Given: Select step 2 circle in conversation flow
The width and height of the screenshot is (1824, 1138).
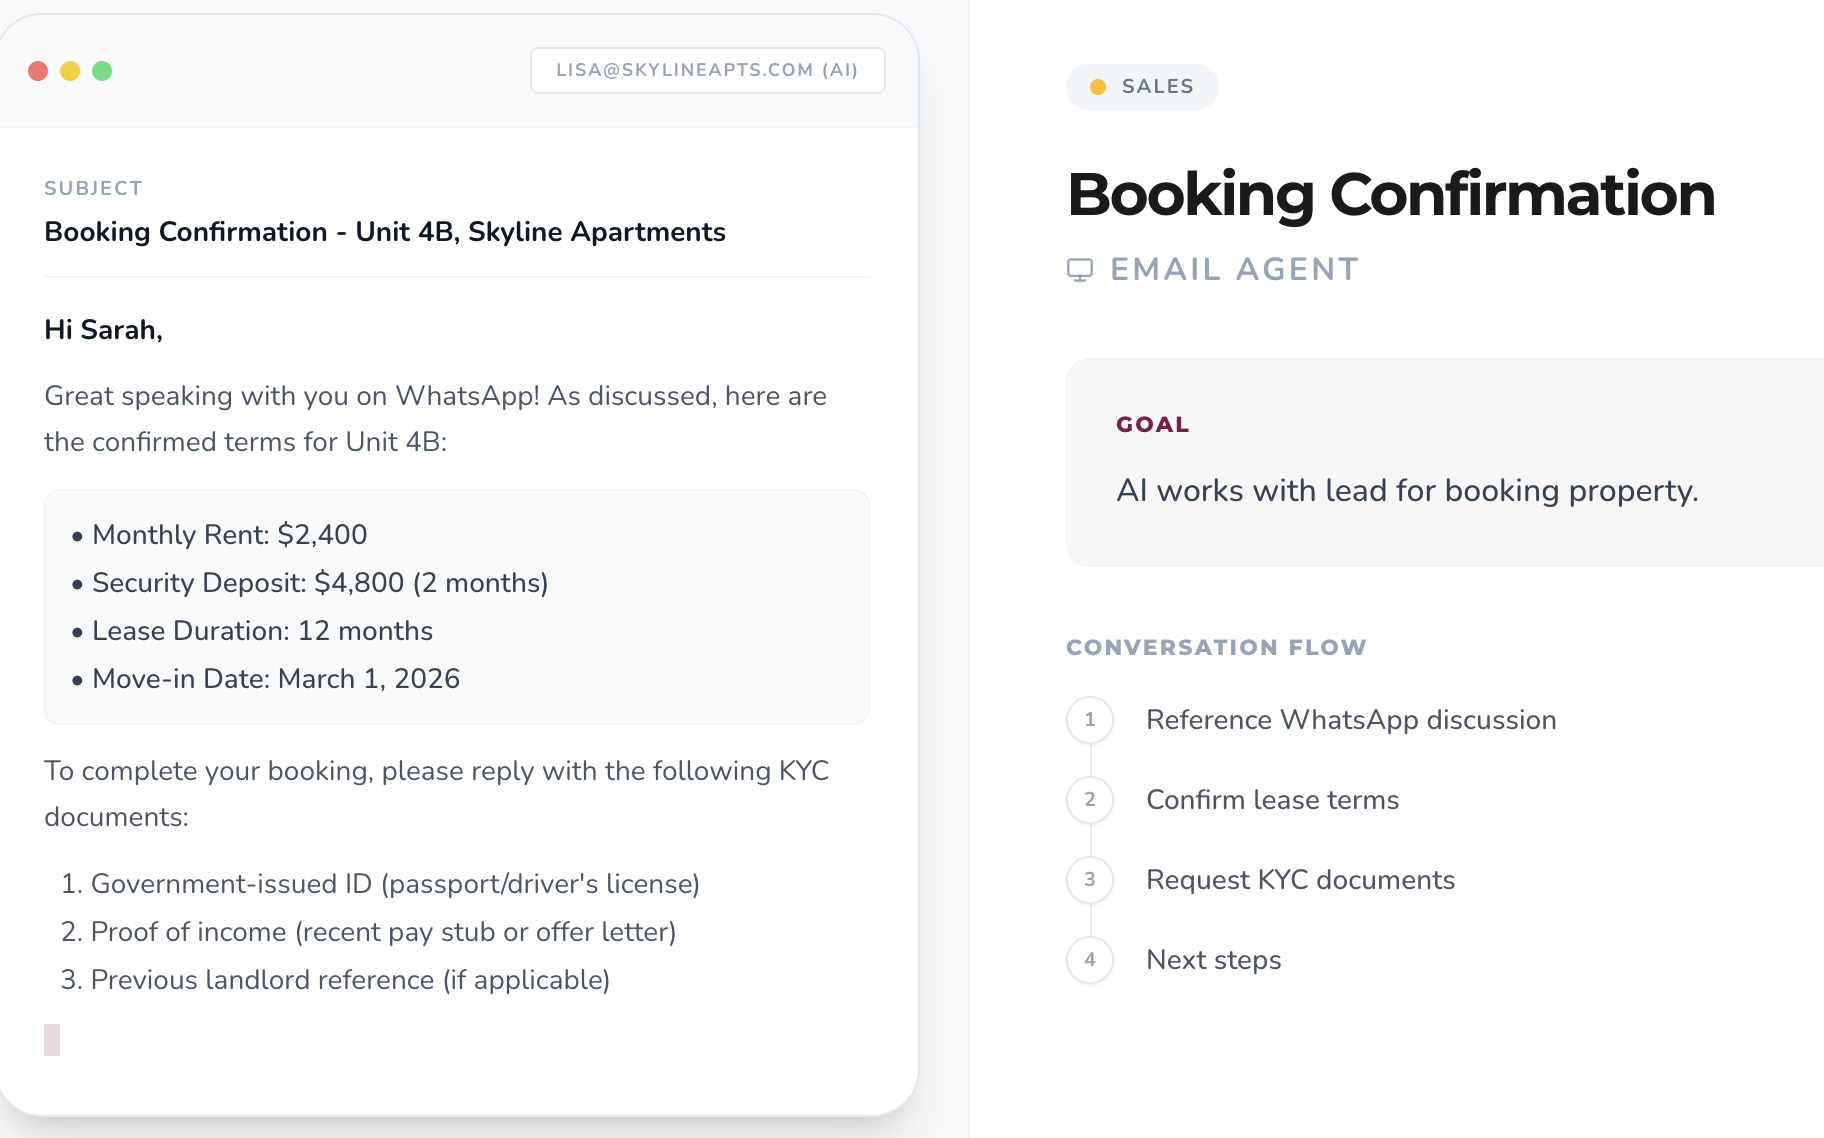Looking at the screenshot, I should pos(1090,800).
